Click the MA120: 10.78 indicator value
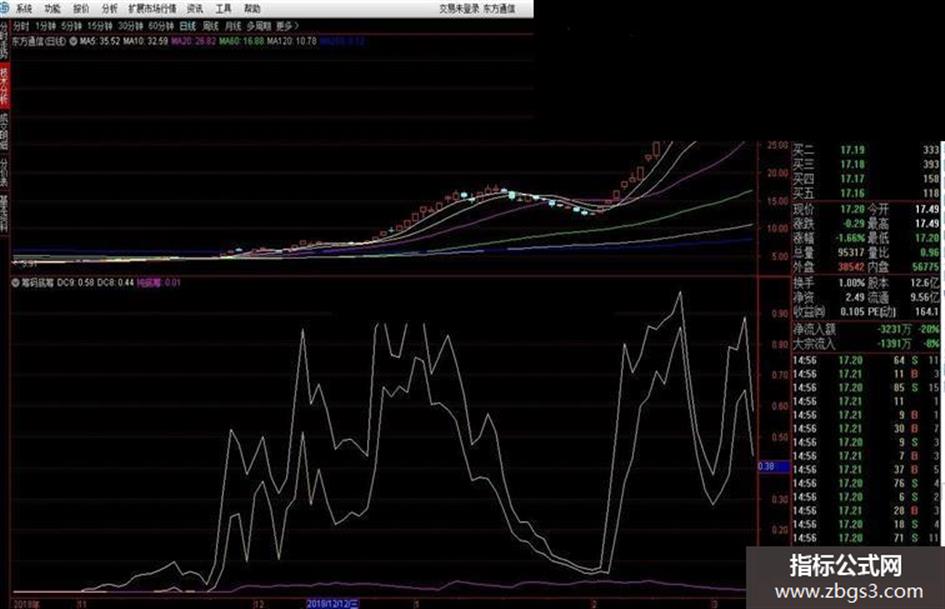 coord(292,42)
